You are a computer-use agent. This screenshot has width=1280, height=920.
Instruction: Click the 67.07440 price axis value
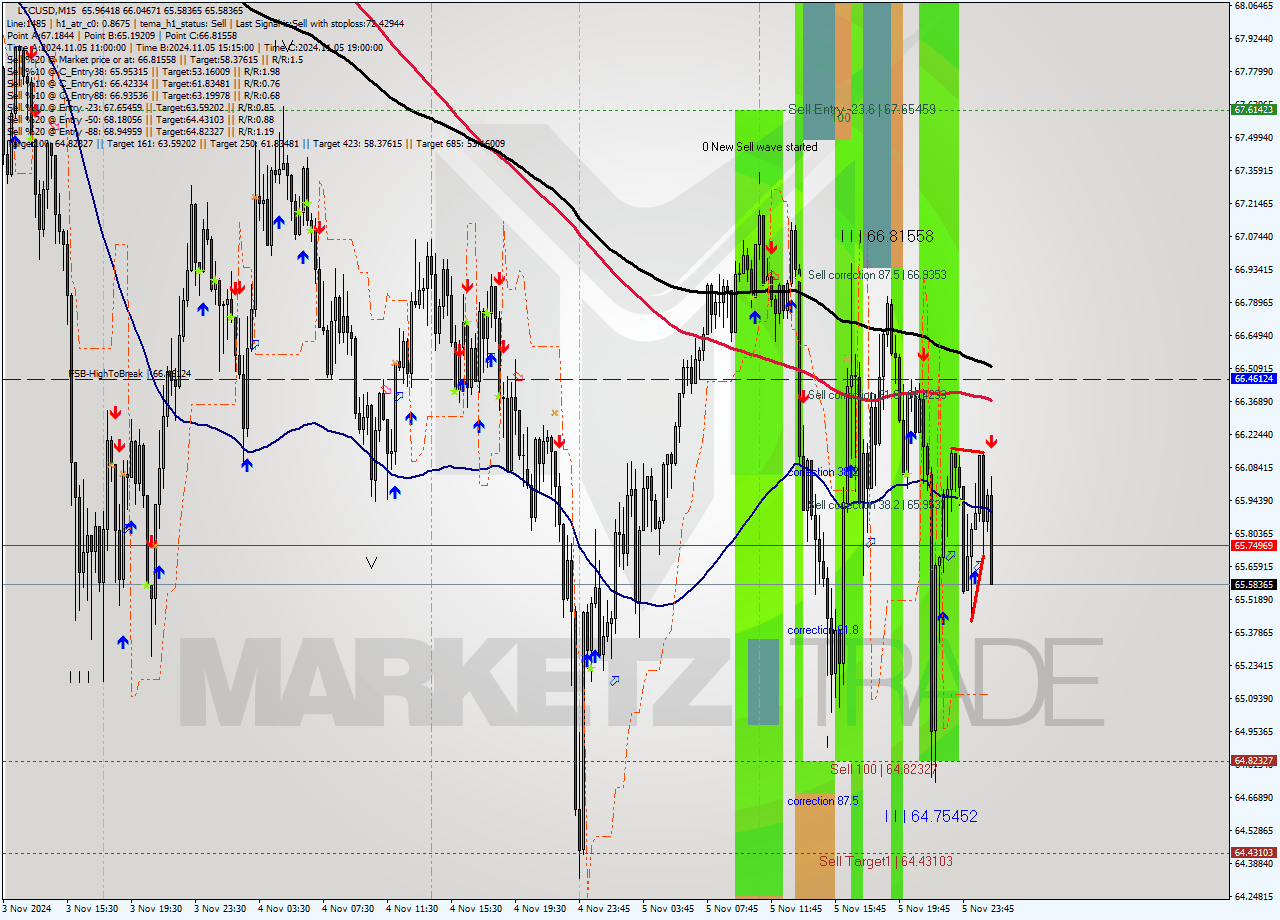pos(1254,237)
